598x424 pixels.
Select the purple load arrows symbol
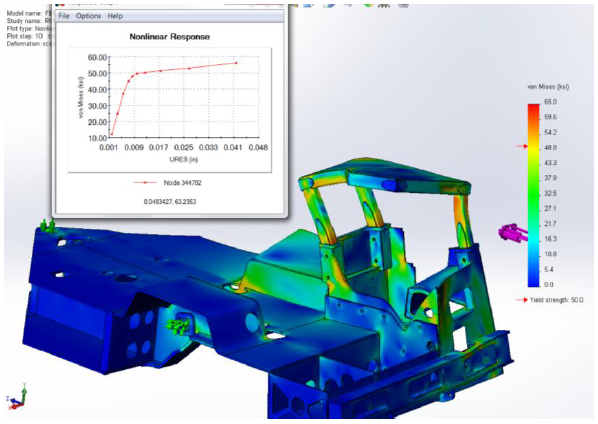(x=513, y=232)
